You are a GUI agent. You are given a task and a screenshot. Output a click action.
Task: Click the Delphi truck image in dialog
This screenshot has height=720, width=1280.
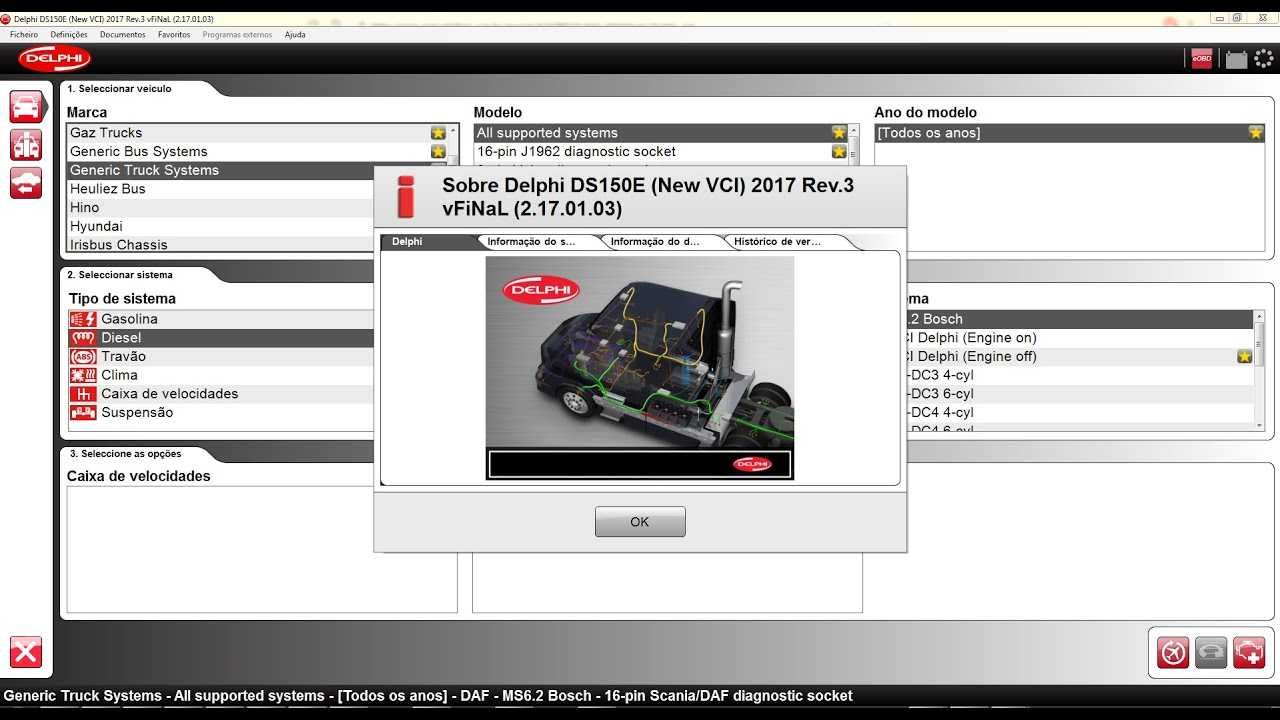640,368
